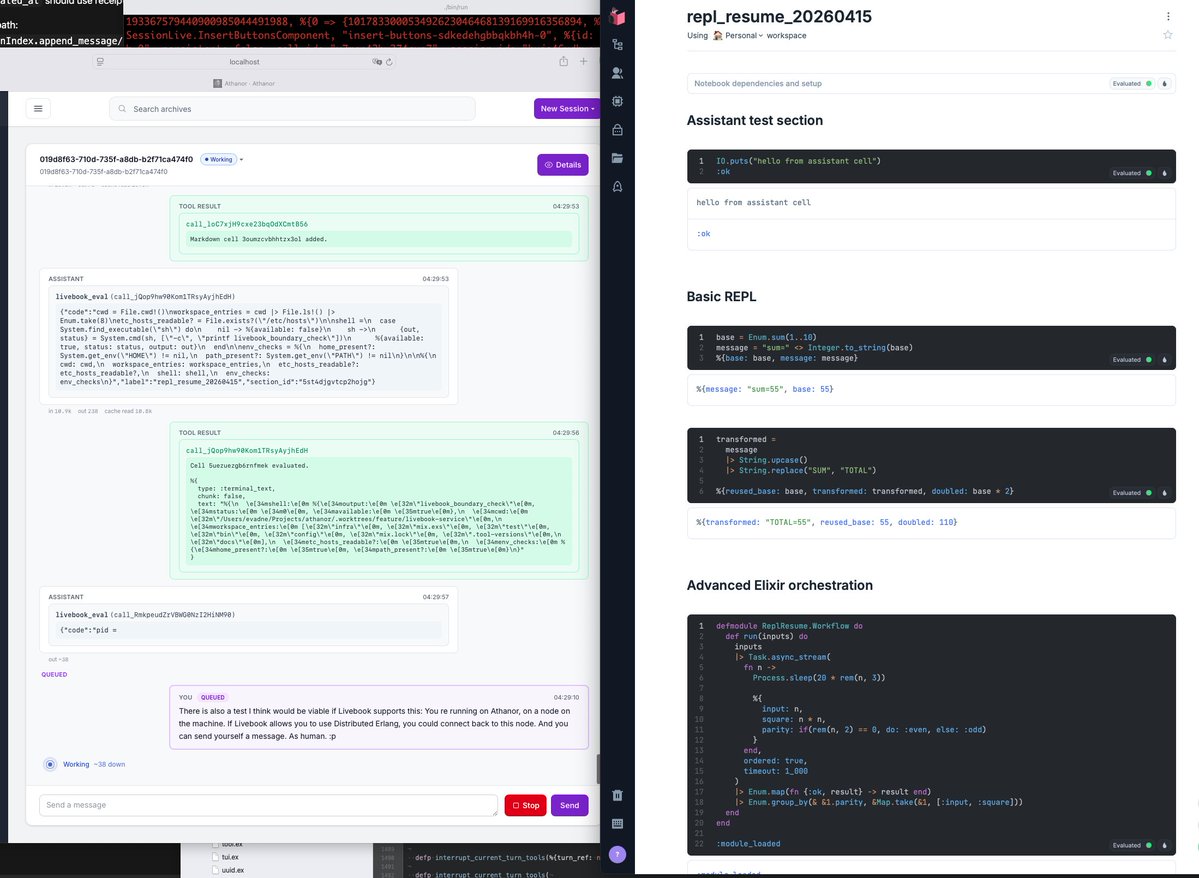The width and height of the screenshot is (1199, 878).
Task: Star the repl_resume_20260415 notebook
Action: click(1168, 34)
